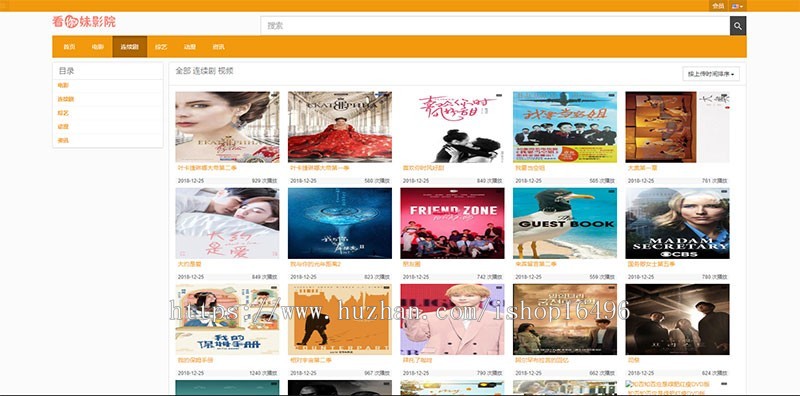Click the magnifier search icon button

(x=738, y=26)
